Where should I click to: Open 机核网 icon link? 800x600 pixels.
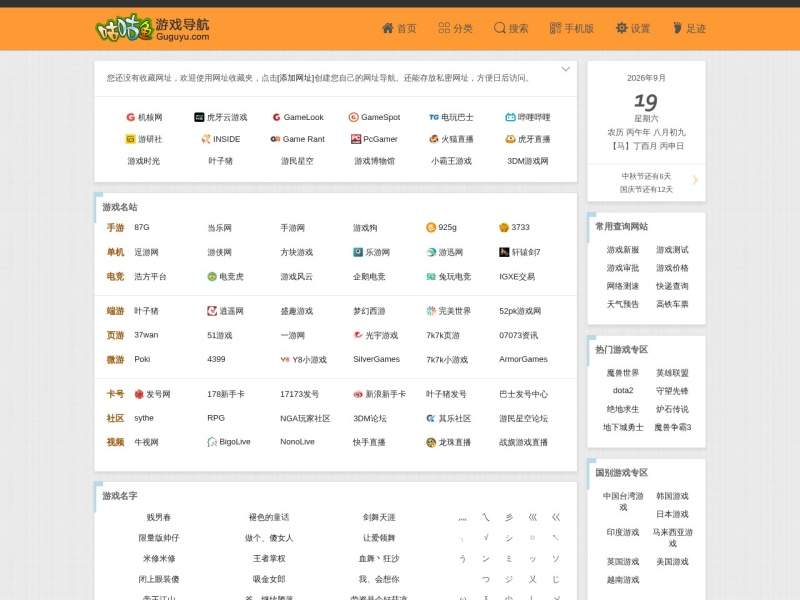tap(144, 117)
